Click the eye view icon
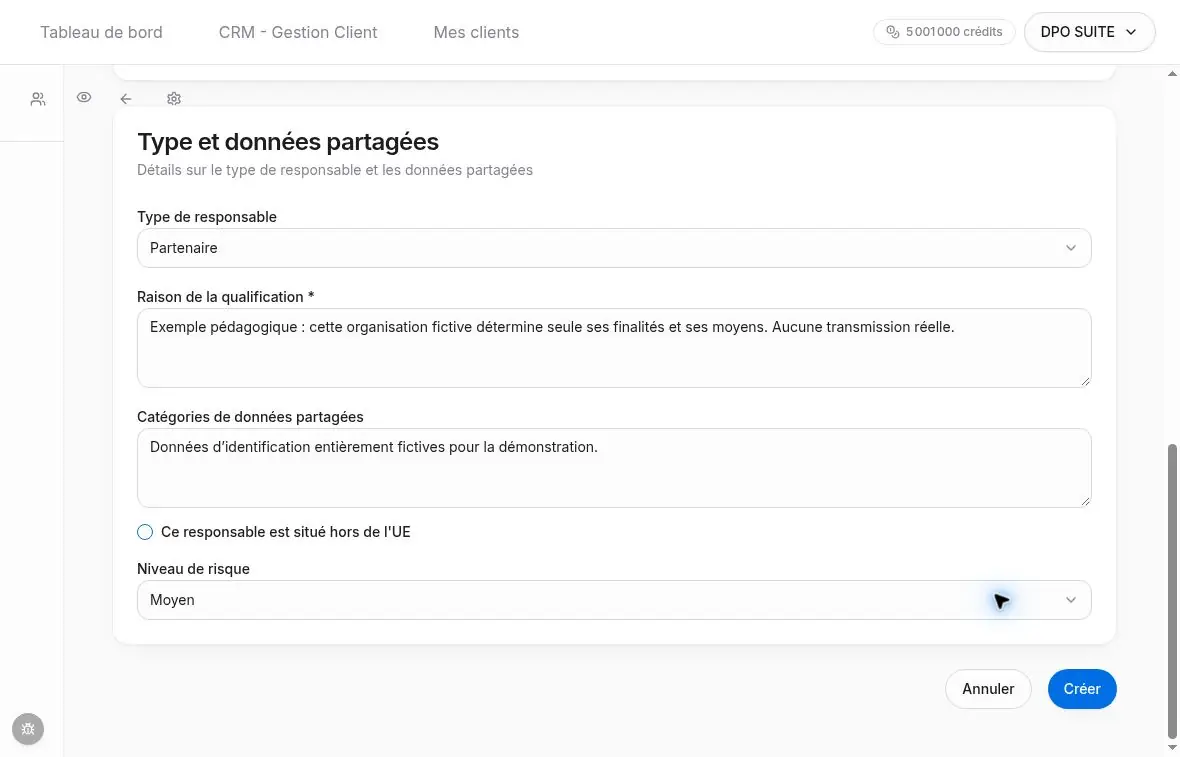This screenshot has height=757, width=1180. coord(84,97)
